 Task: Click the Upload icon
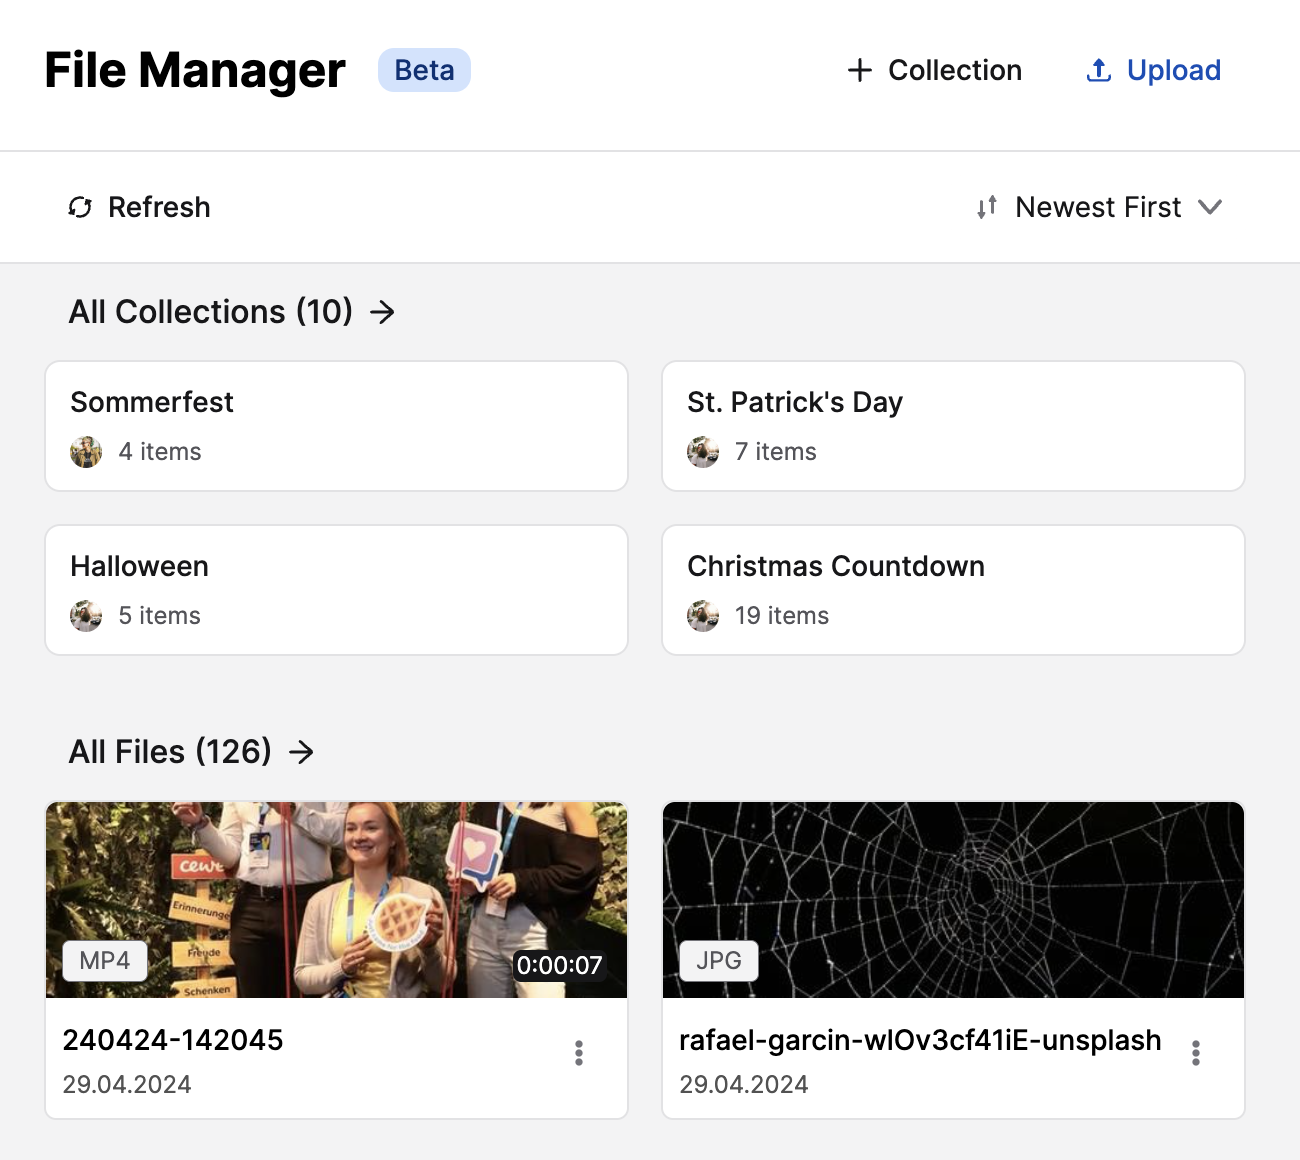tap(1098, 70)
